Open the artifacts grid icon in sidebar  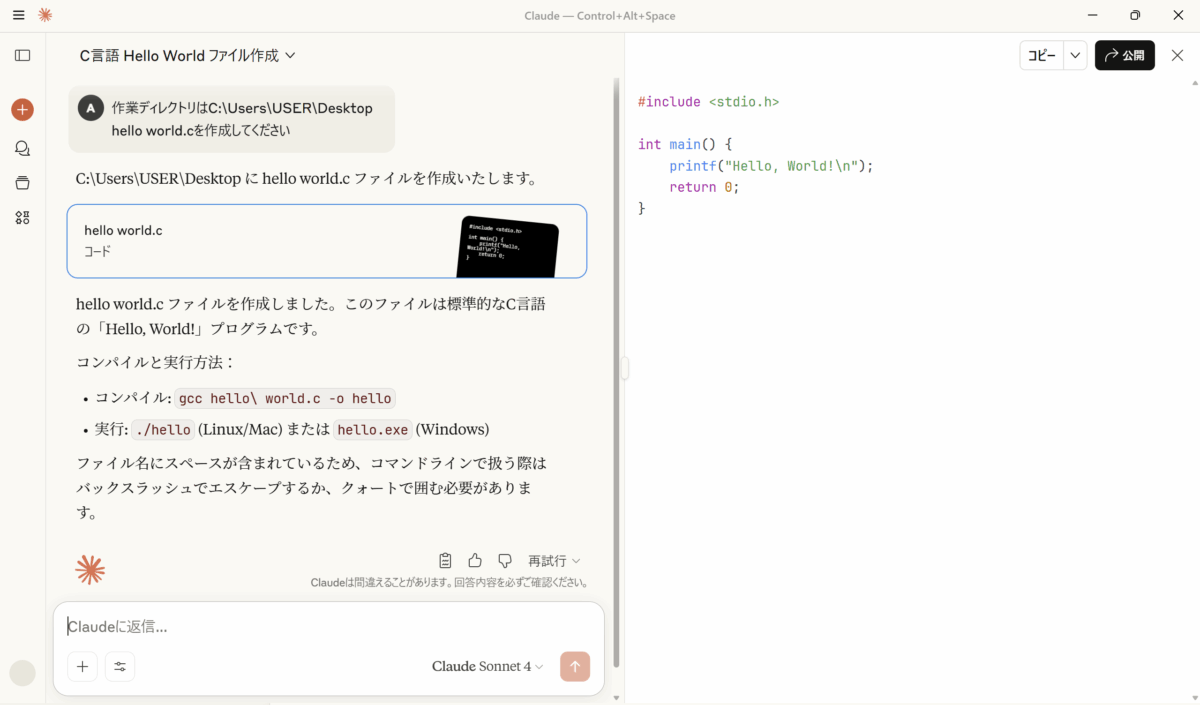pyautogui.click(x=22, y=218)
